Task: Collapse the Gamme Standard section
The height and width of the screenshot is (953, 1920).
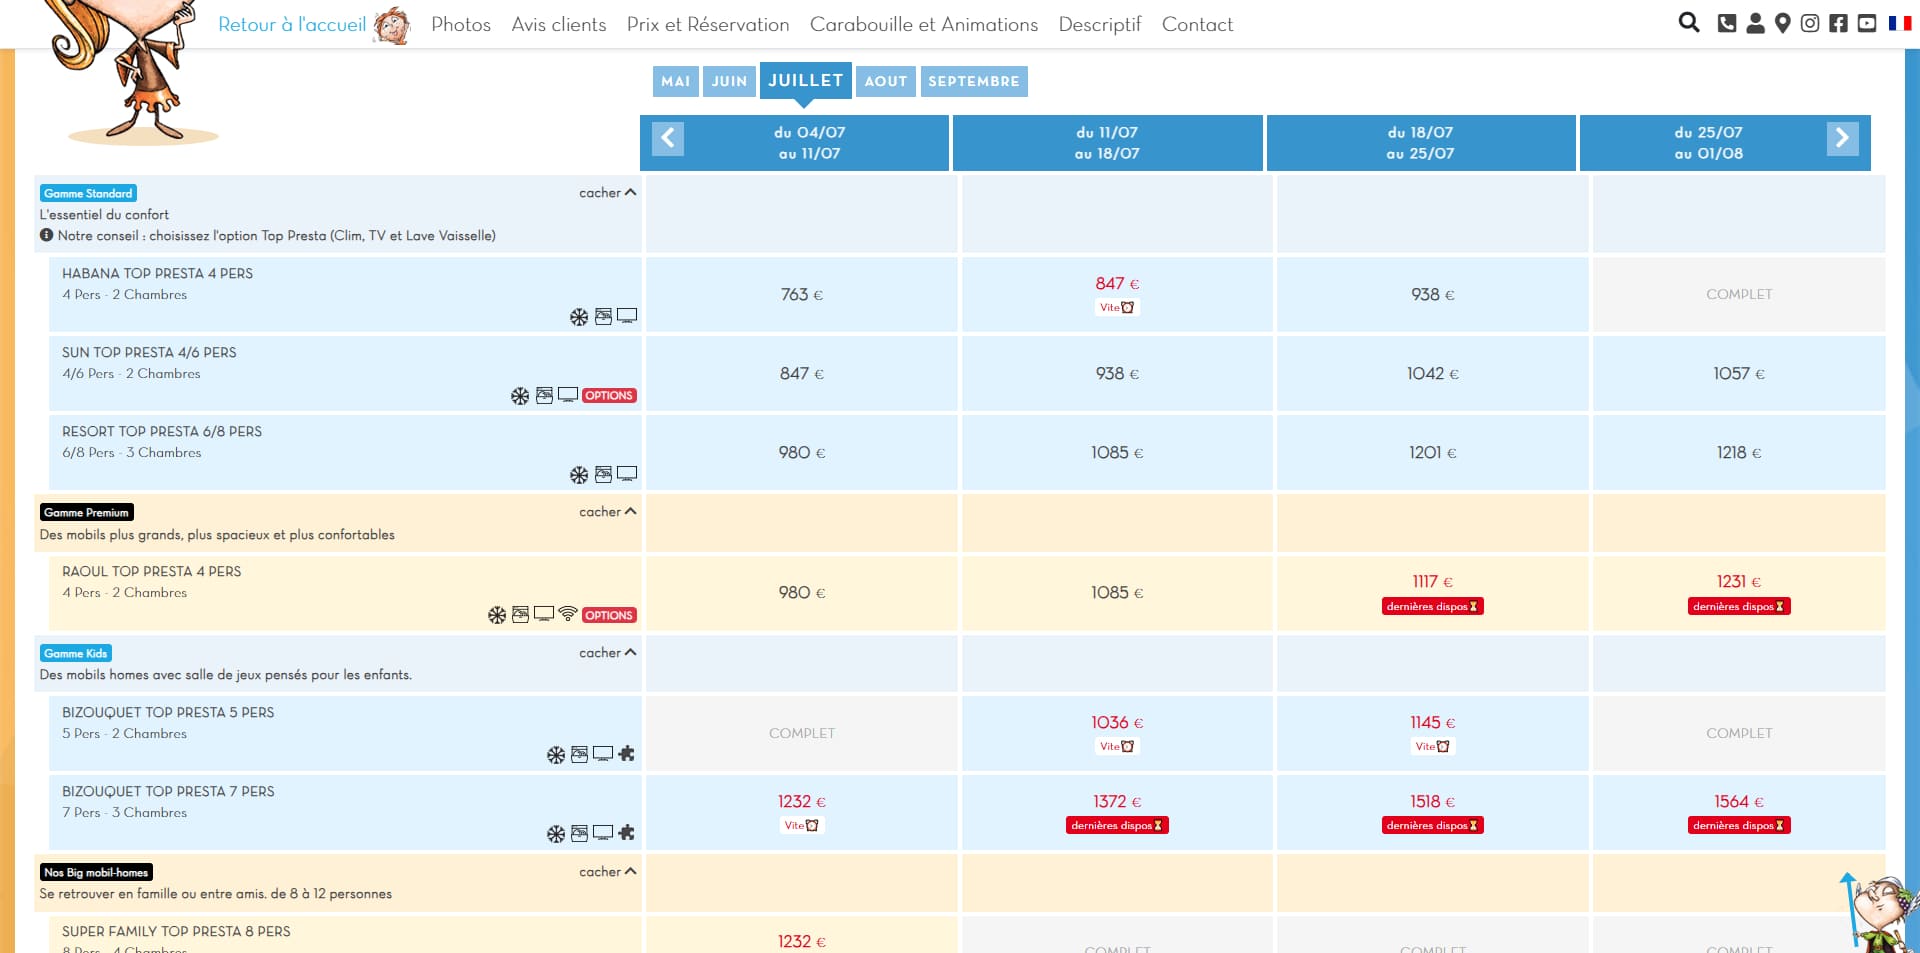Action: point(607,193)
